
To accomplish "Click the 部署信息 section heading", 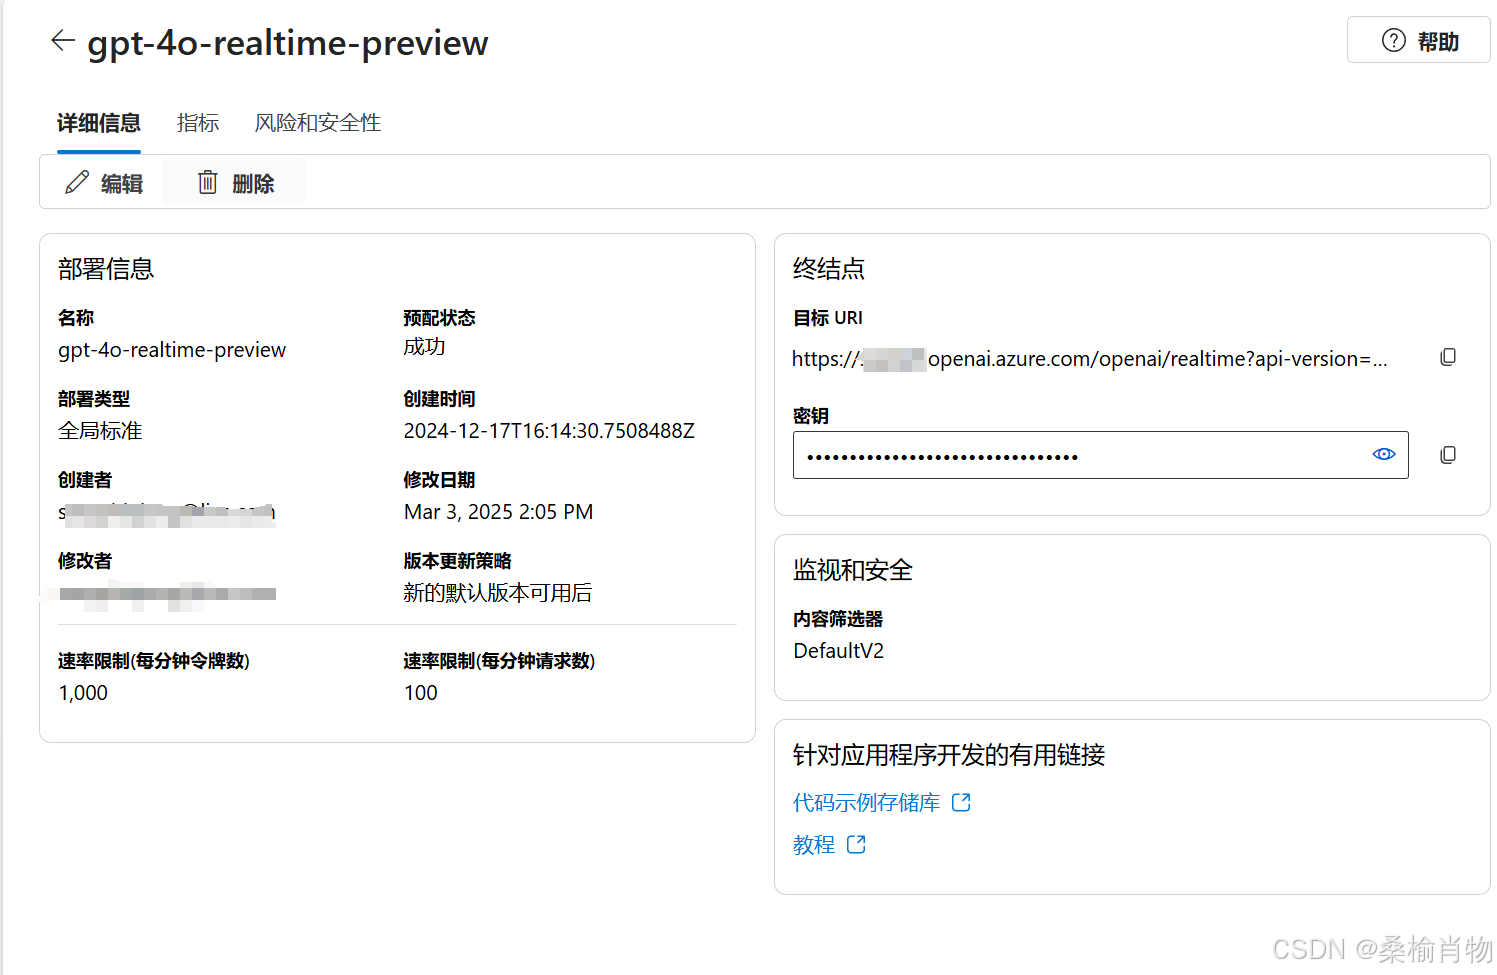I will coord(106,269).
